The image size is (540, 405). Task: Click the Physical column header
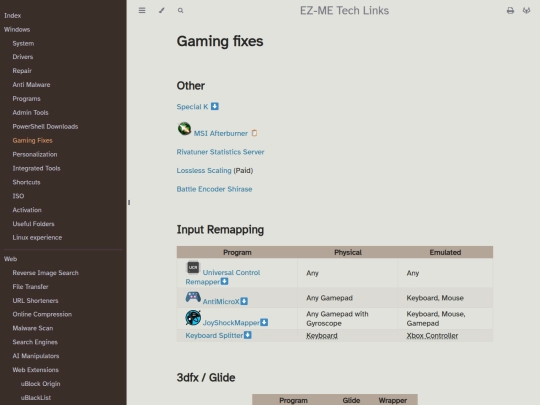(348, 252)
